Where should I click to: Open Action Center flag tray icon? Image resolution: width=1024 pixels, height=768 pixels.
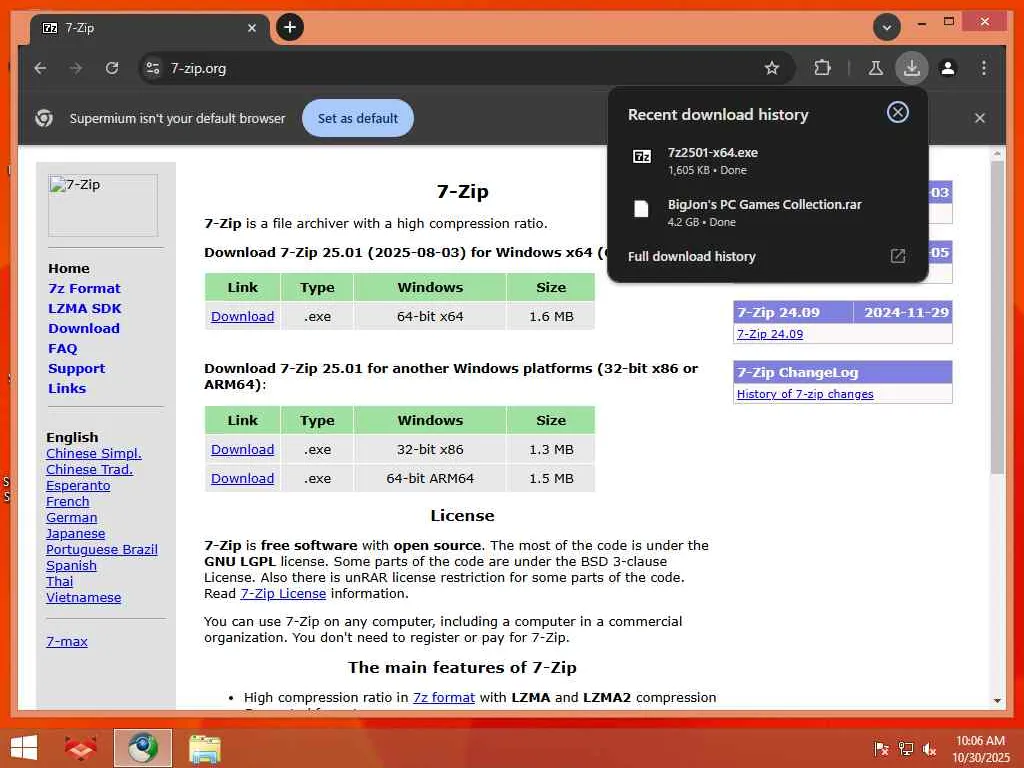[x=880, y=748]
